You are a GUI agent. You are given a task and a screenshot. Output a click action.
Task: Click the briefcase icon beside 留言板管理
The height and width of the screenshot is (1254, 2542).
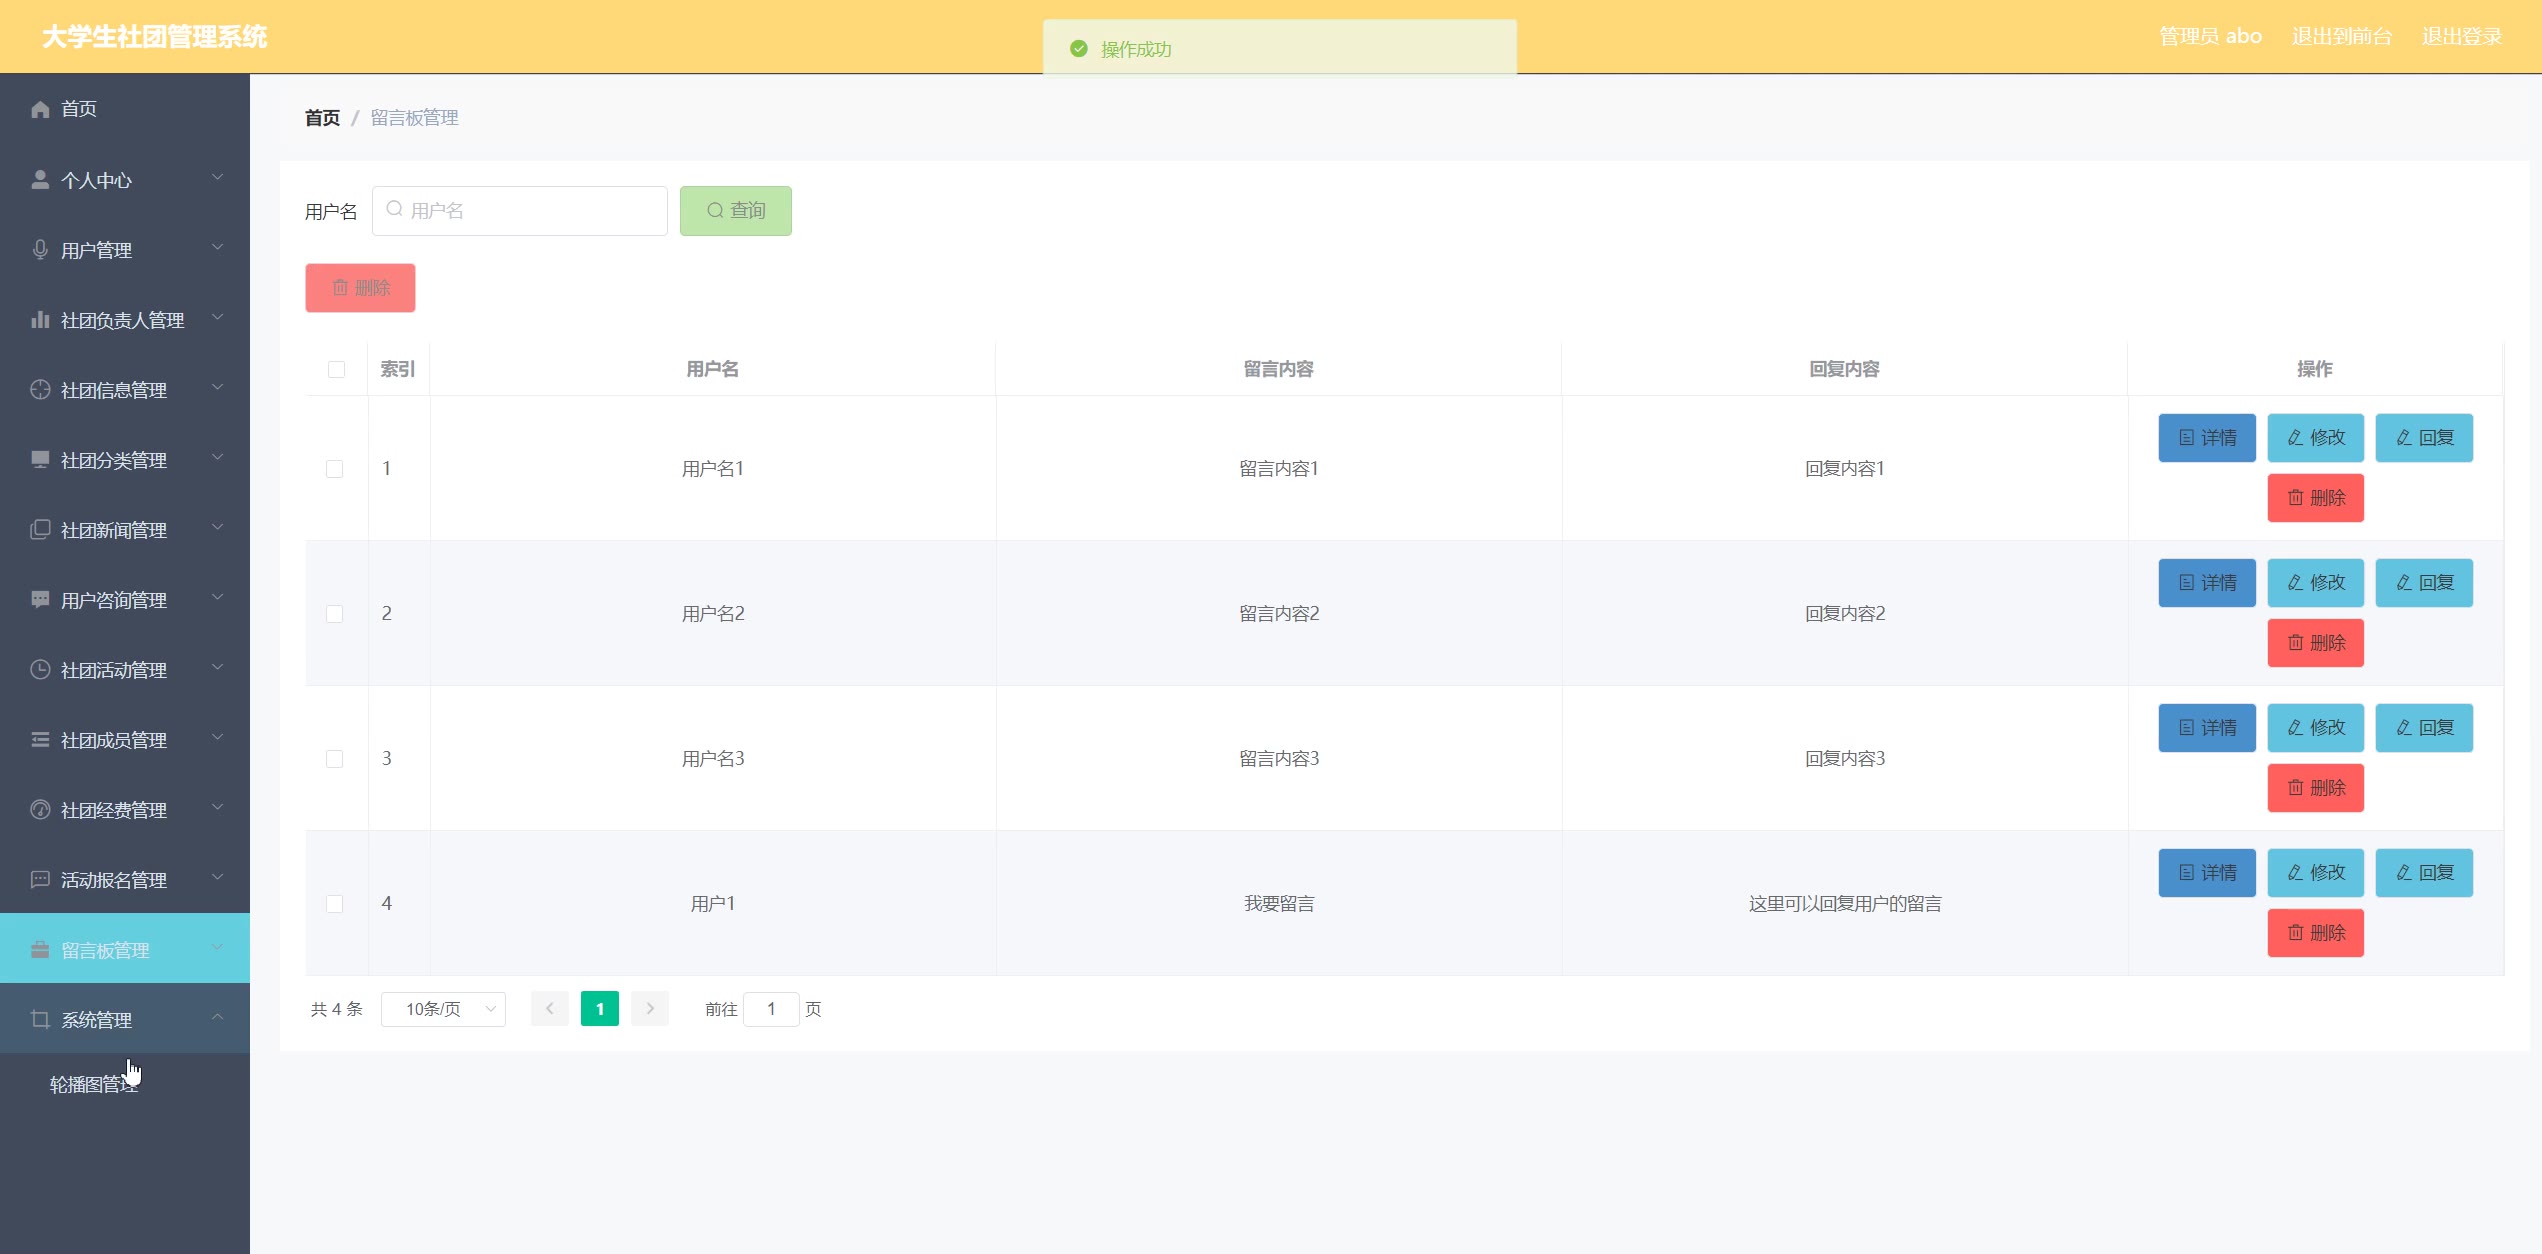tap(40, 950)
